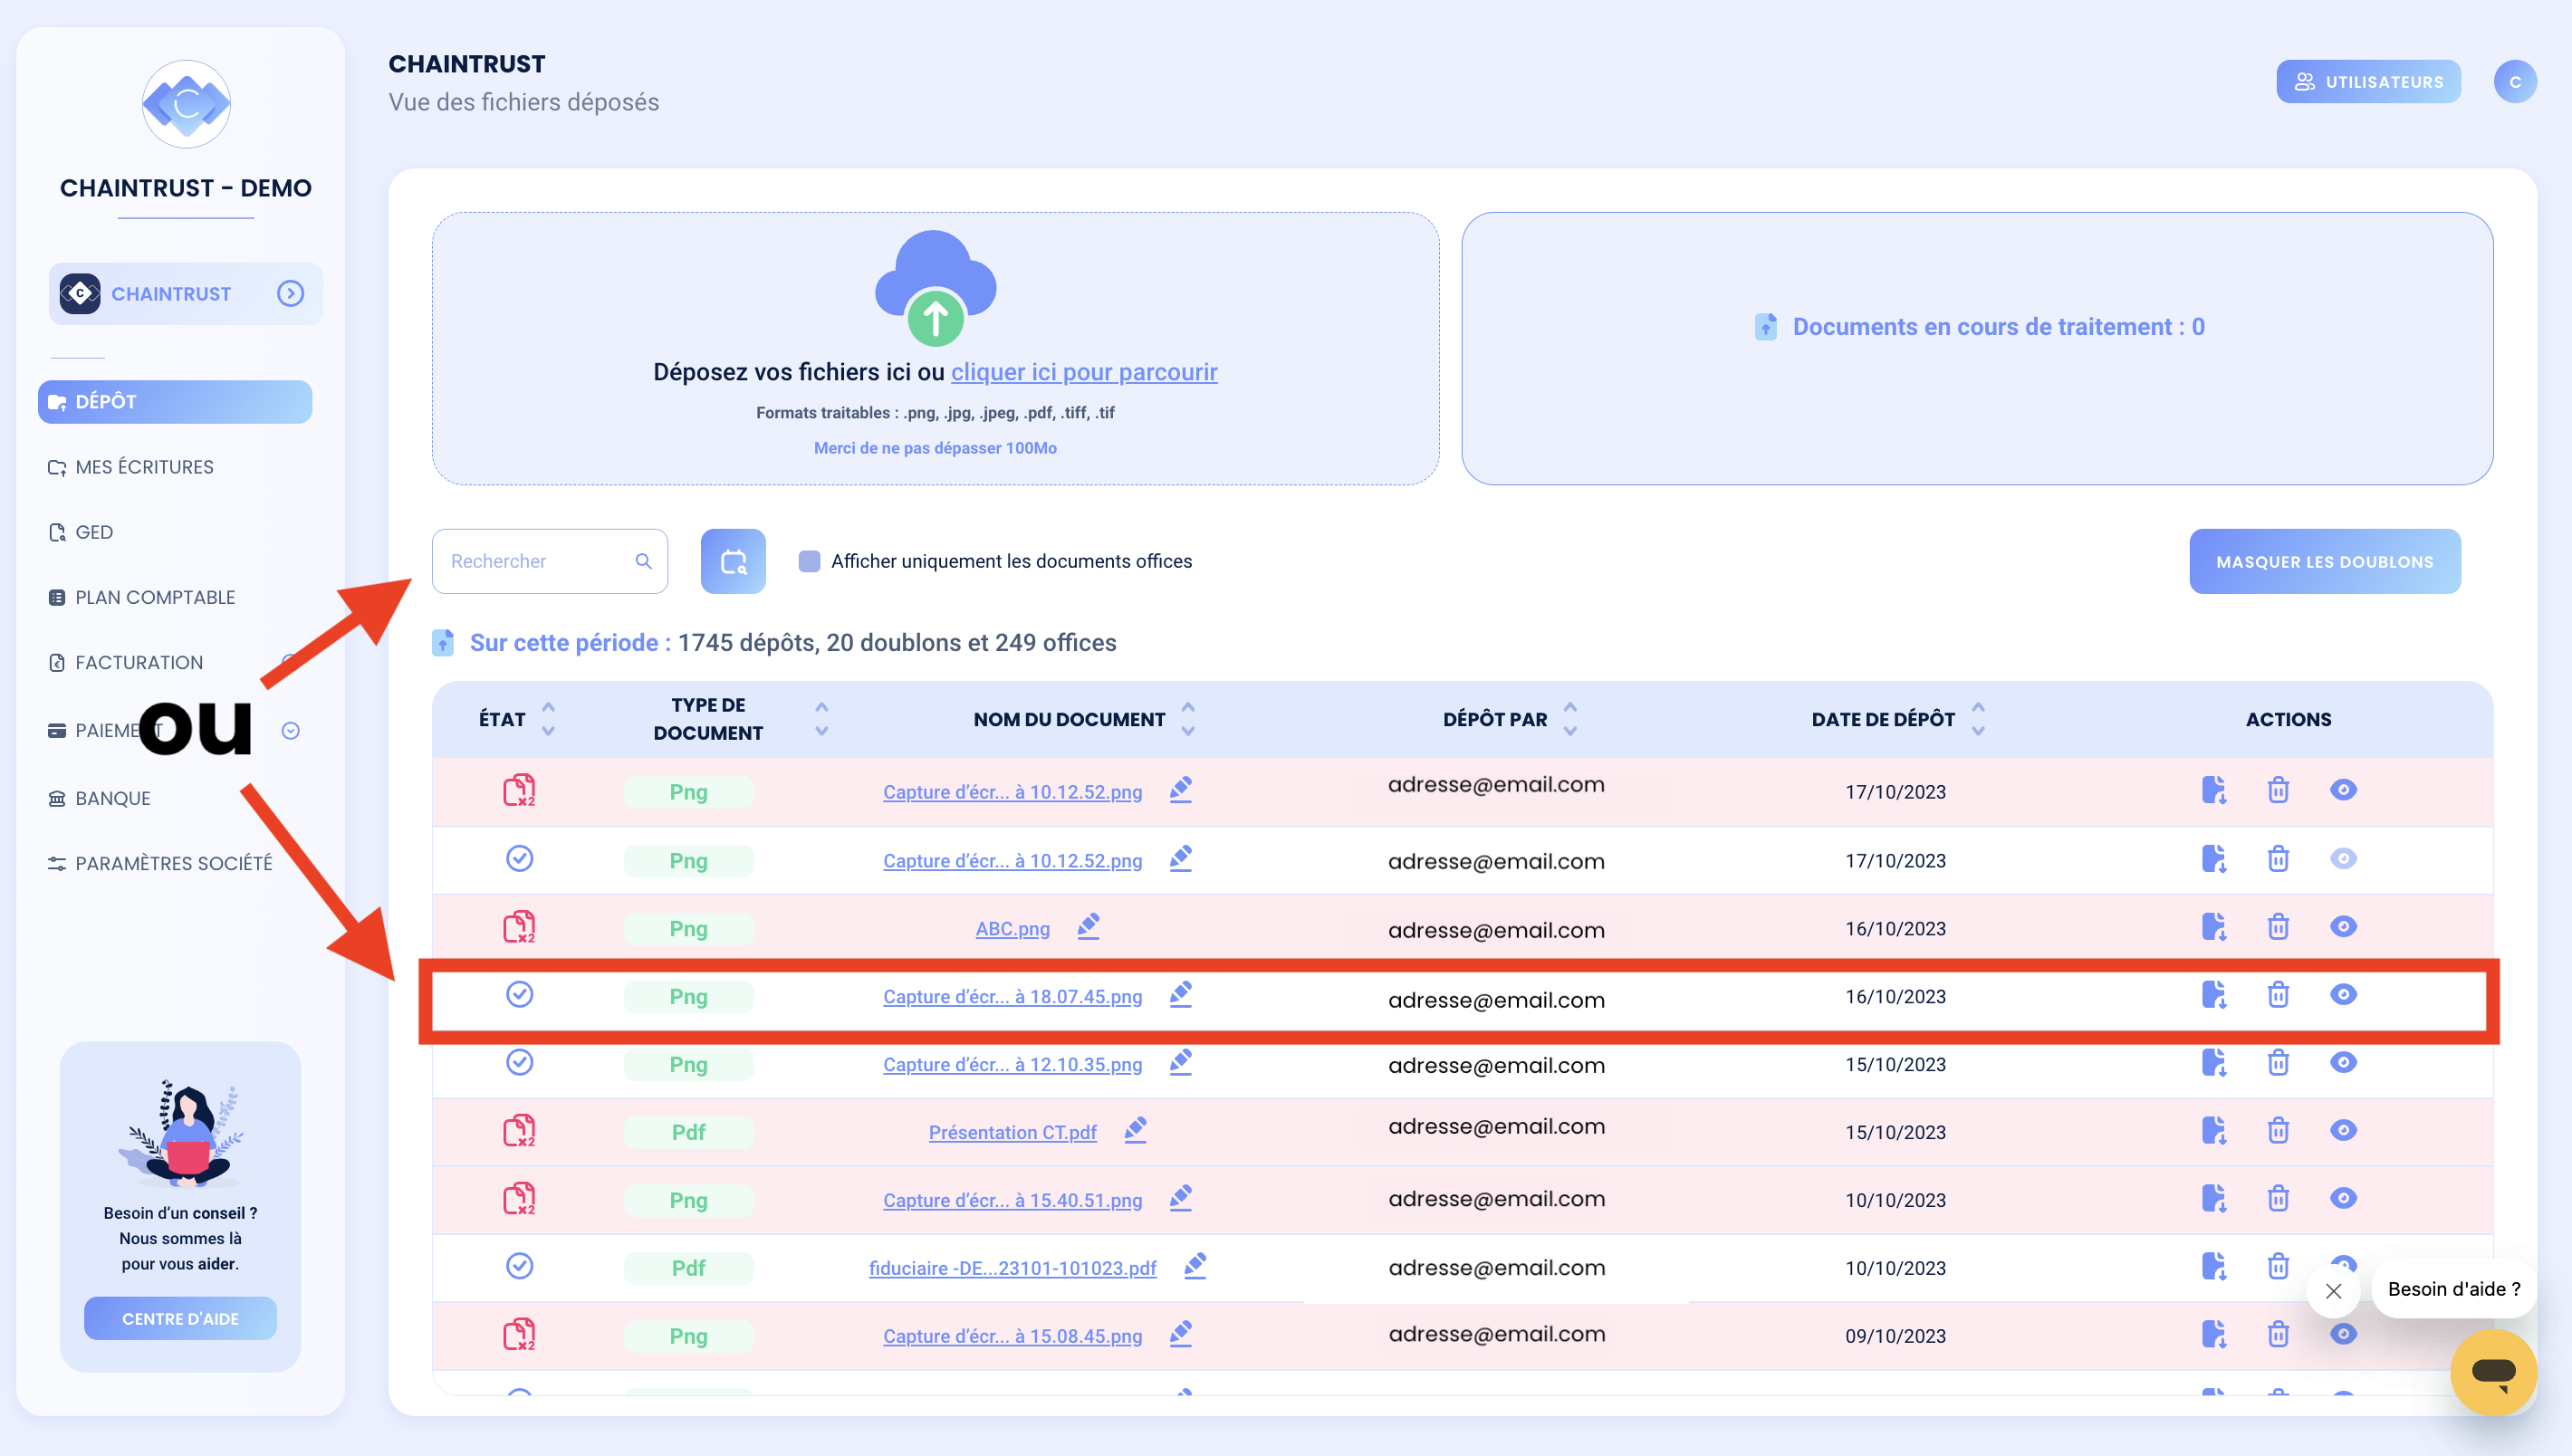Download Capture à 15.08.45.png
Screen dimensions: 2572x1456
2214,1334
